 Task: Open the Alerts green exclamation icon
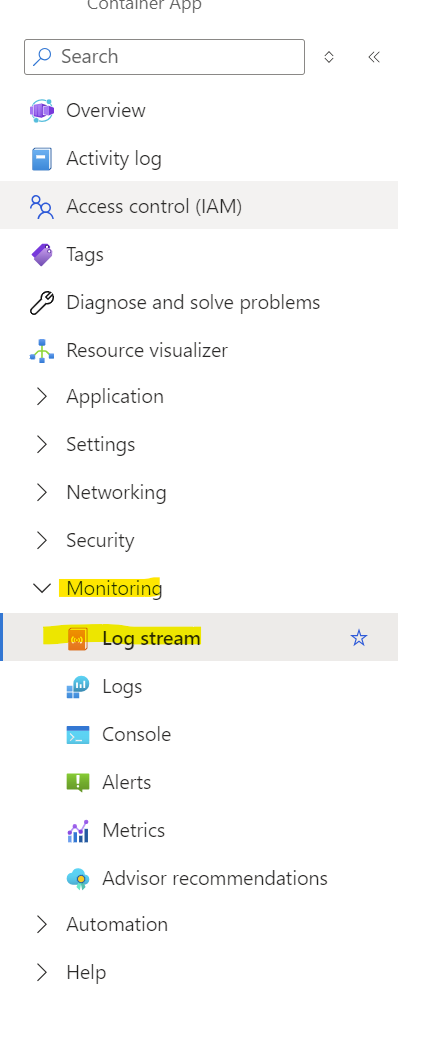tap(78, 783)
